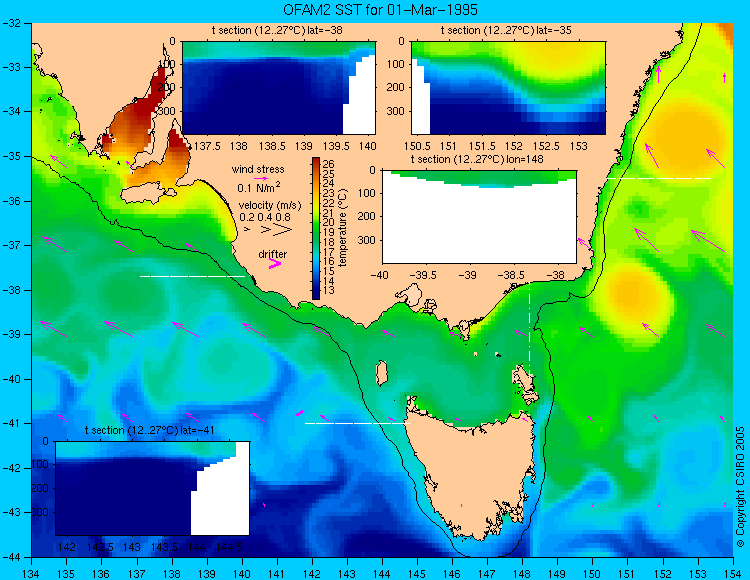Image resolution: width=750 pixels, height=580 pixels.
Task: Select the 13 value on the color bar
Action: coord(328,290)
